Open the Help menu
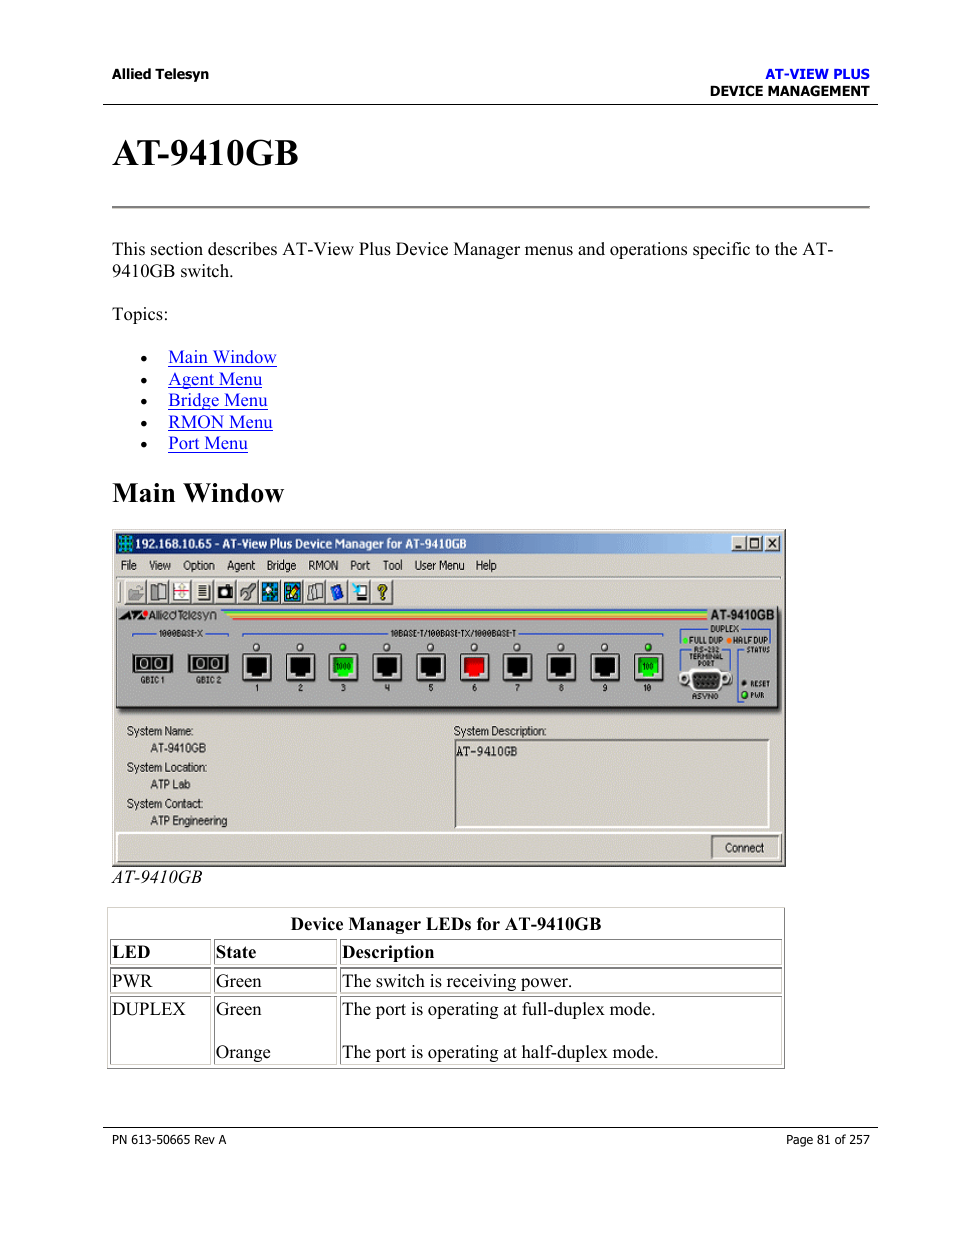Viewport: 954px width, 1235px height. click(486, 566)
